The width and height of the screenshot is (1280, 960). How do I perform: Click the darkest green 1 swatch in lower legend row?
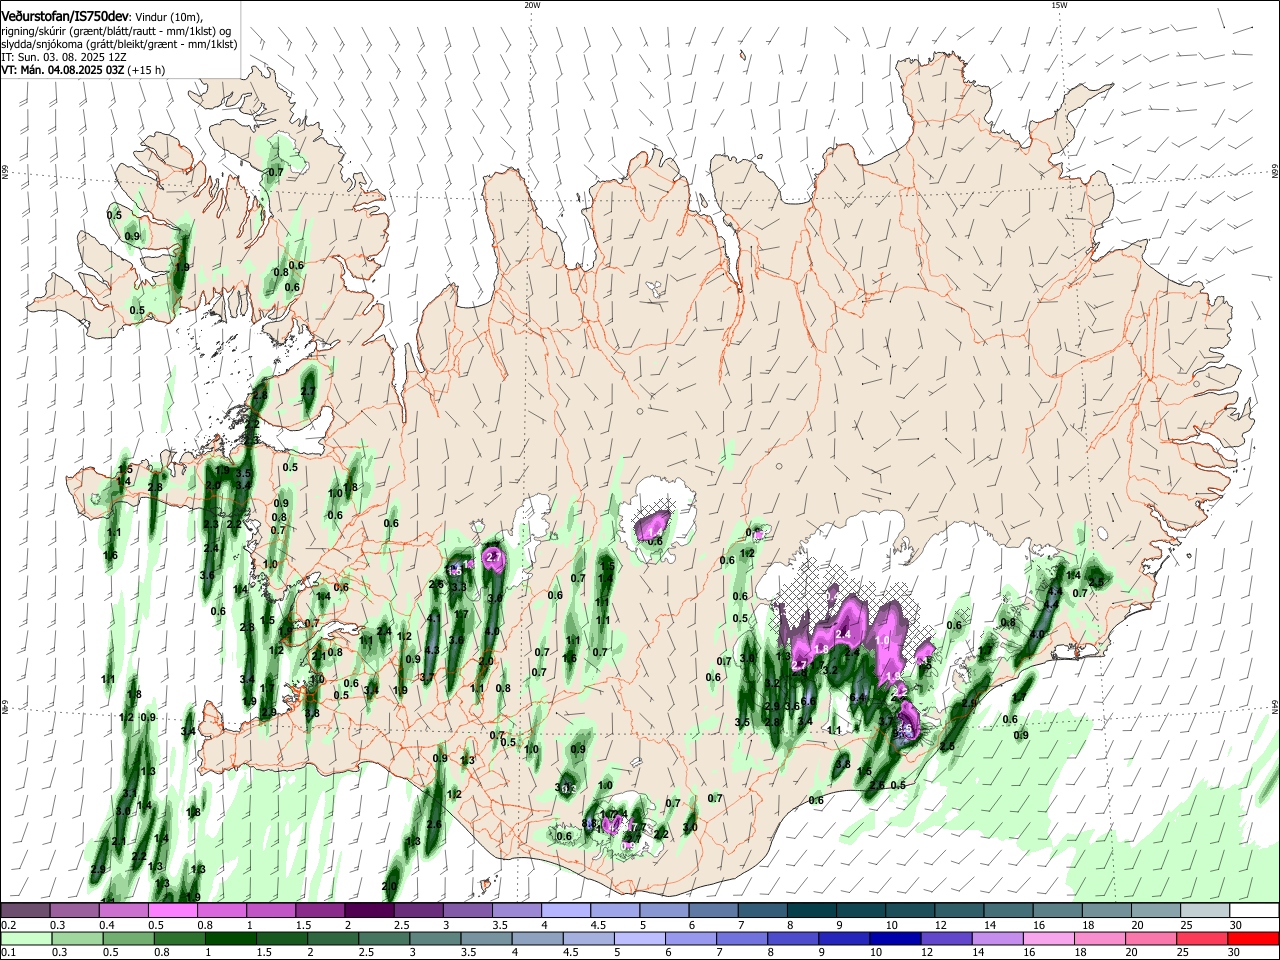[231, 939]
